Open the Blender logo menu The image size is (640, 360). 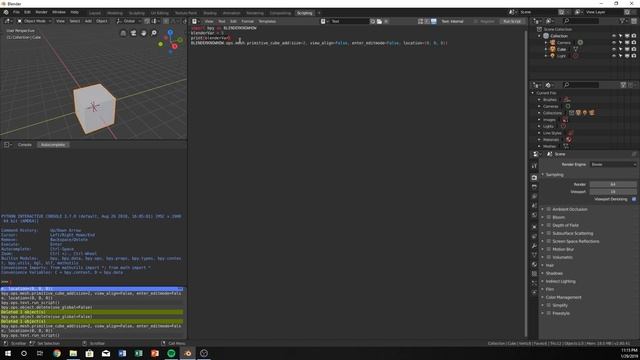[6, 12]
